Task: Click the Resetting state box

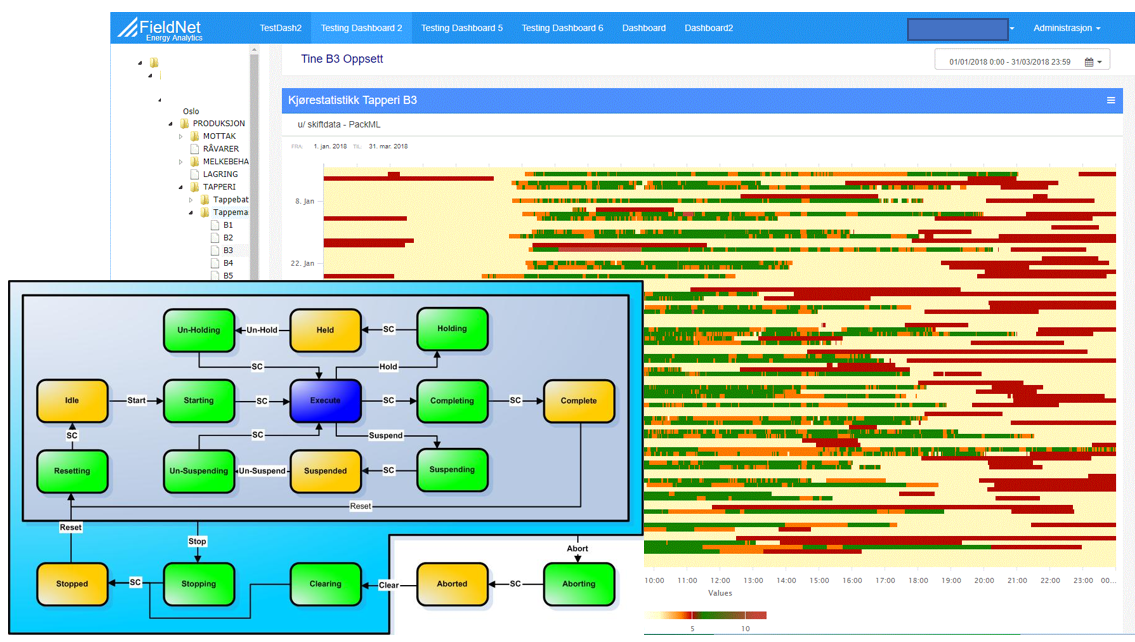Action: (72, 471)
